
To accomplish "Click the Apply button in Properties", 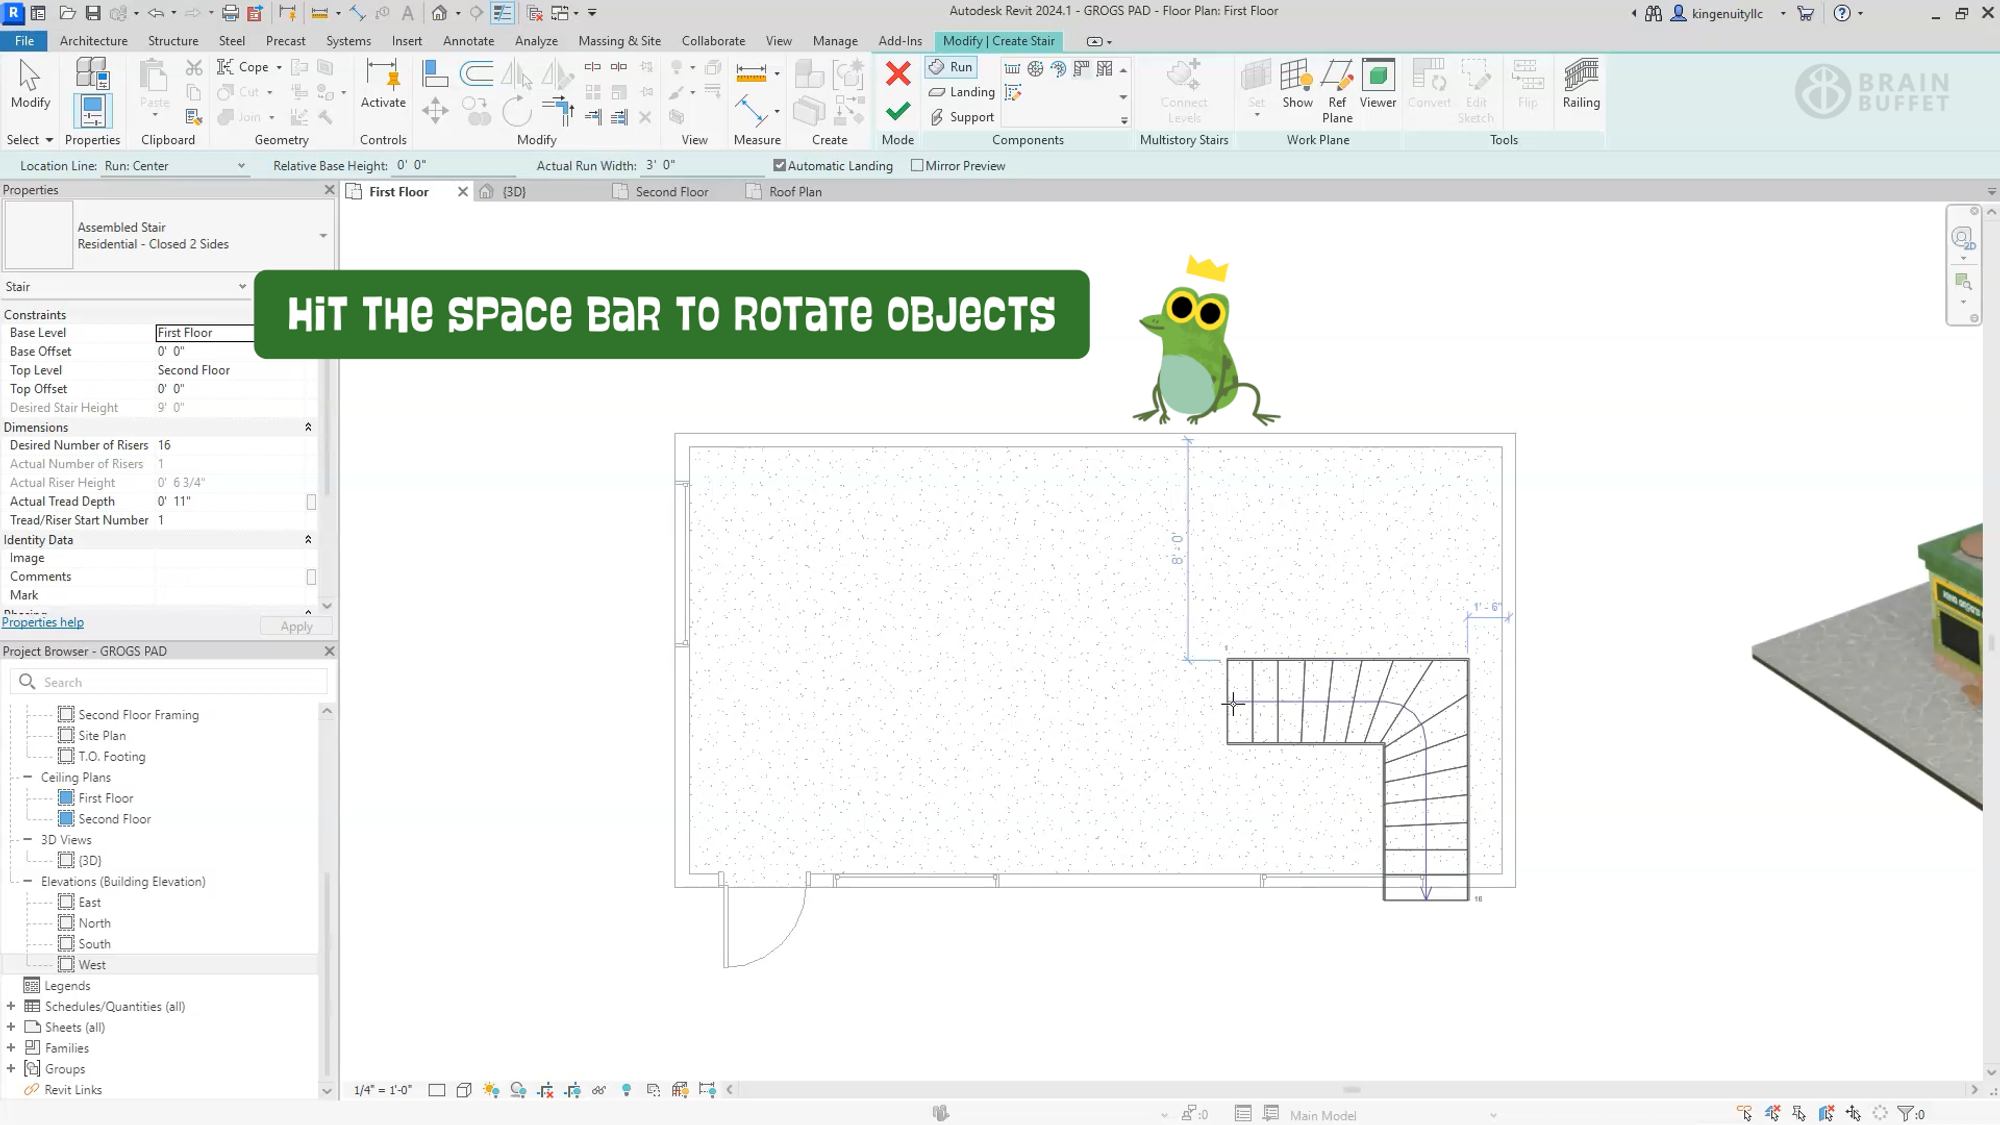I will pos(294,625).
